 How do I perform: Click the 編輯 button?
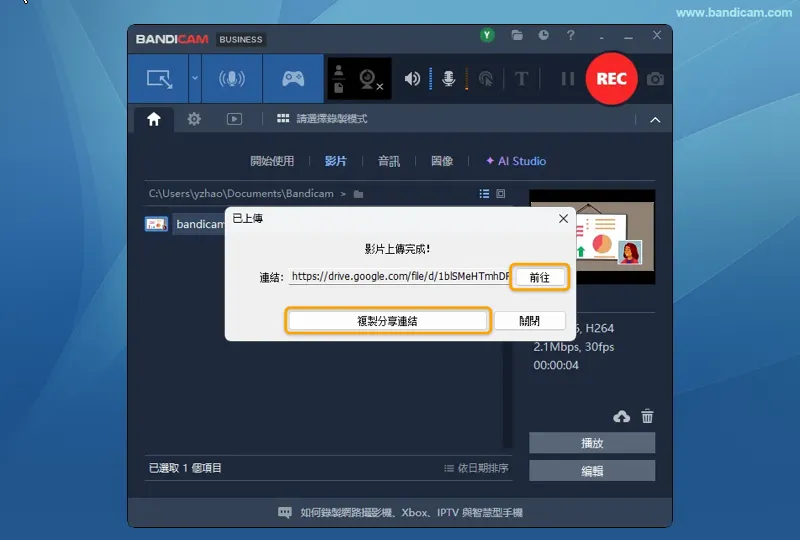pos(592,471)
